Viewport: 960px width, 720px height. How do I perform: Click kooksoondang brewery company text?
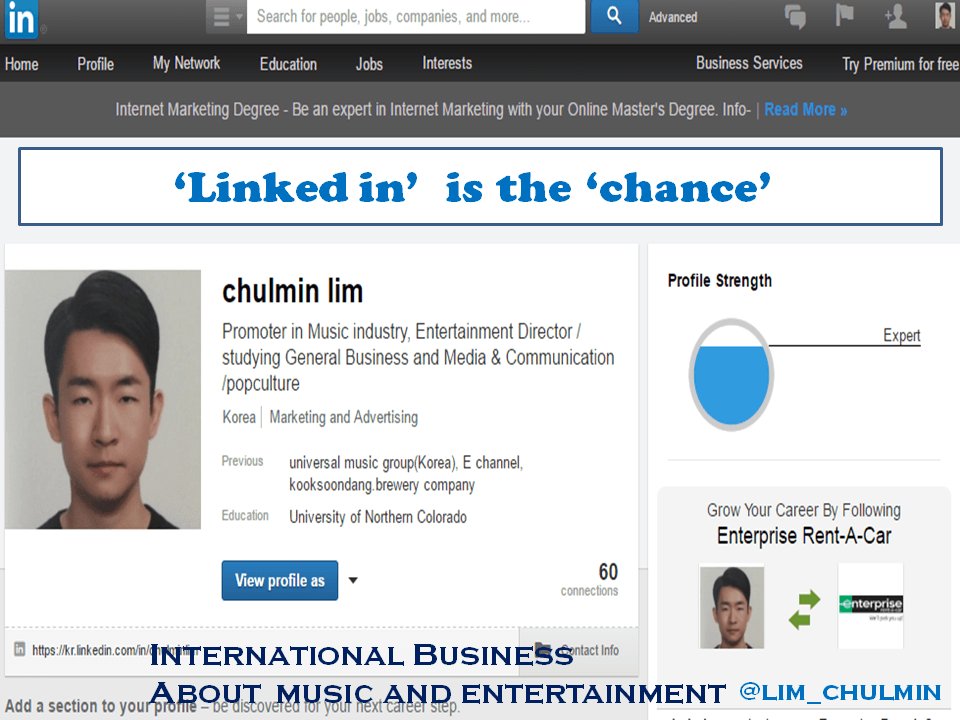[382, 485]
